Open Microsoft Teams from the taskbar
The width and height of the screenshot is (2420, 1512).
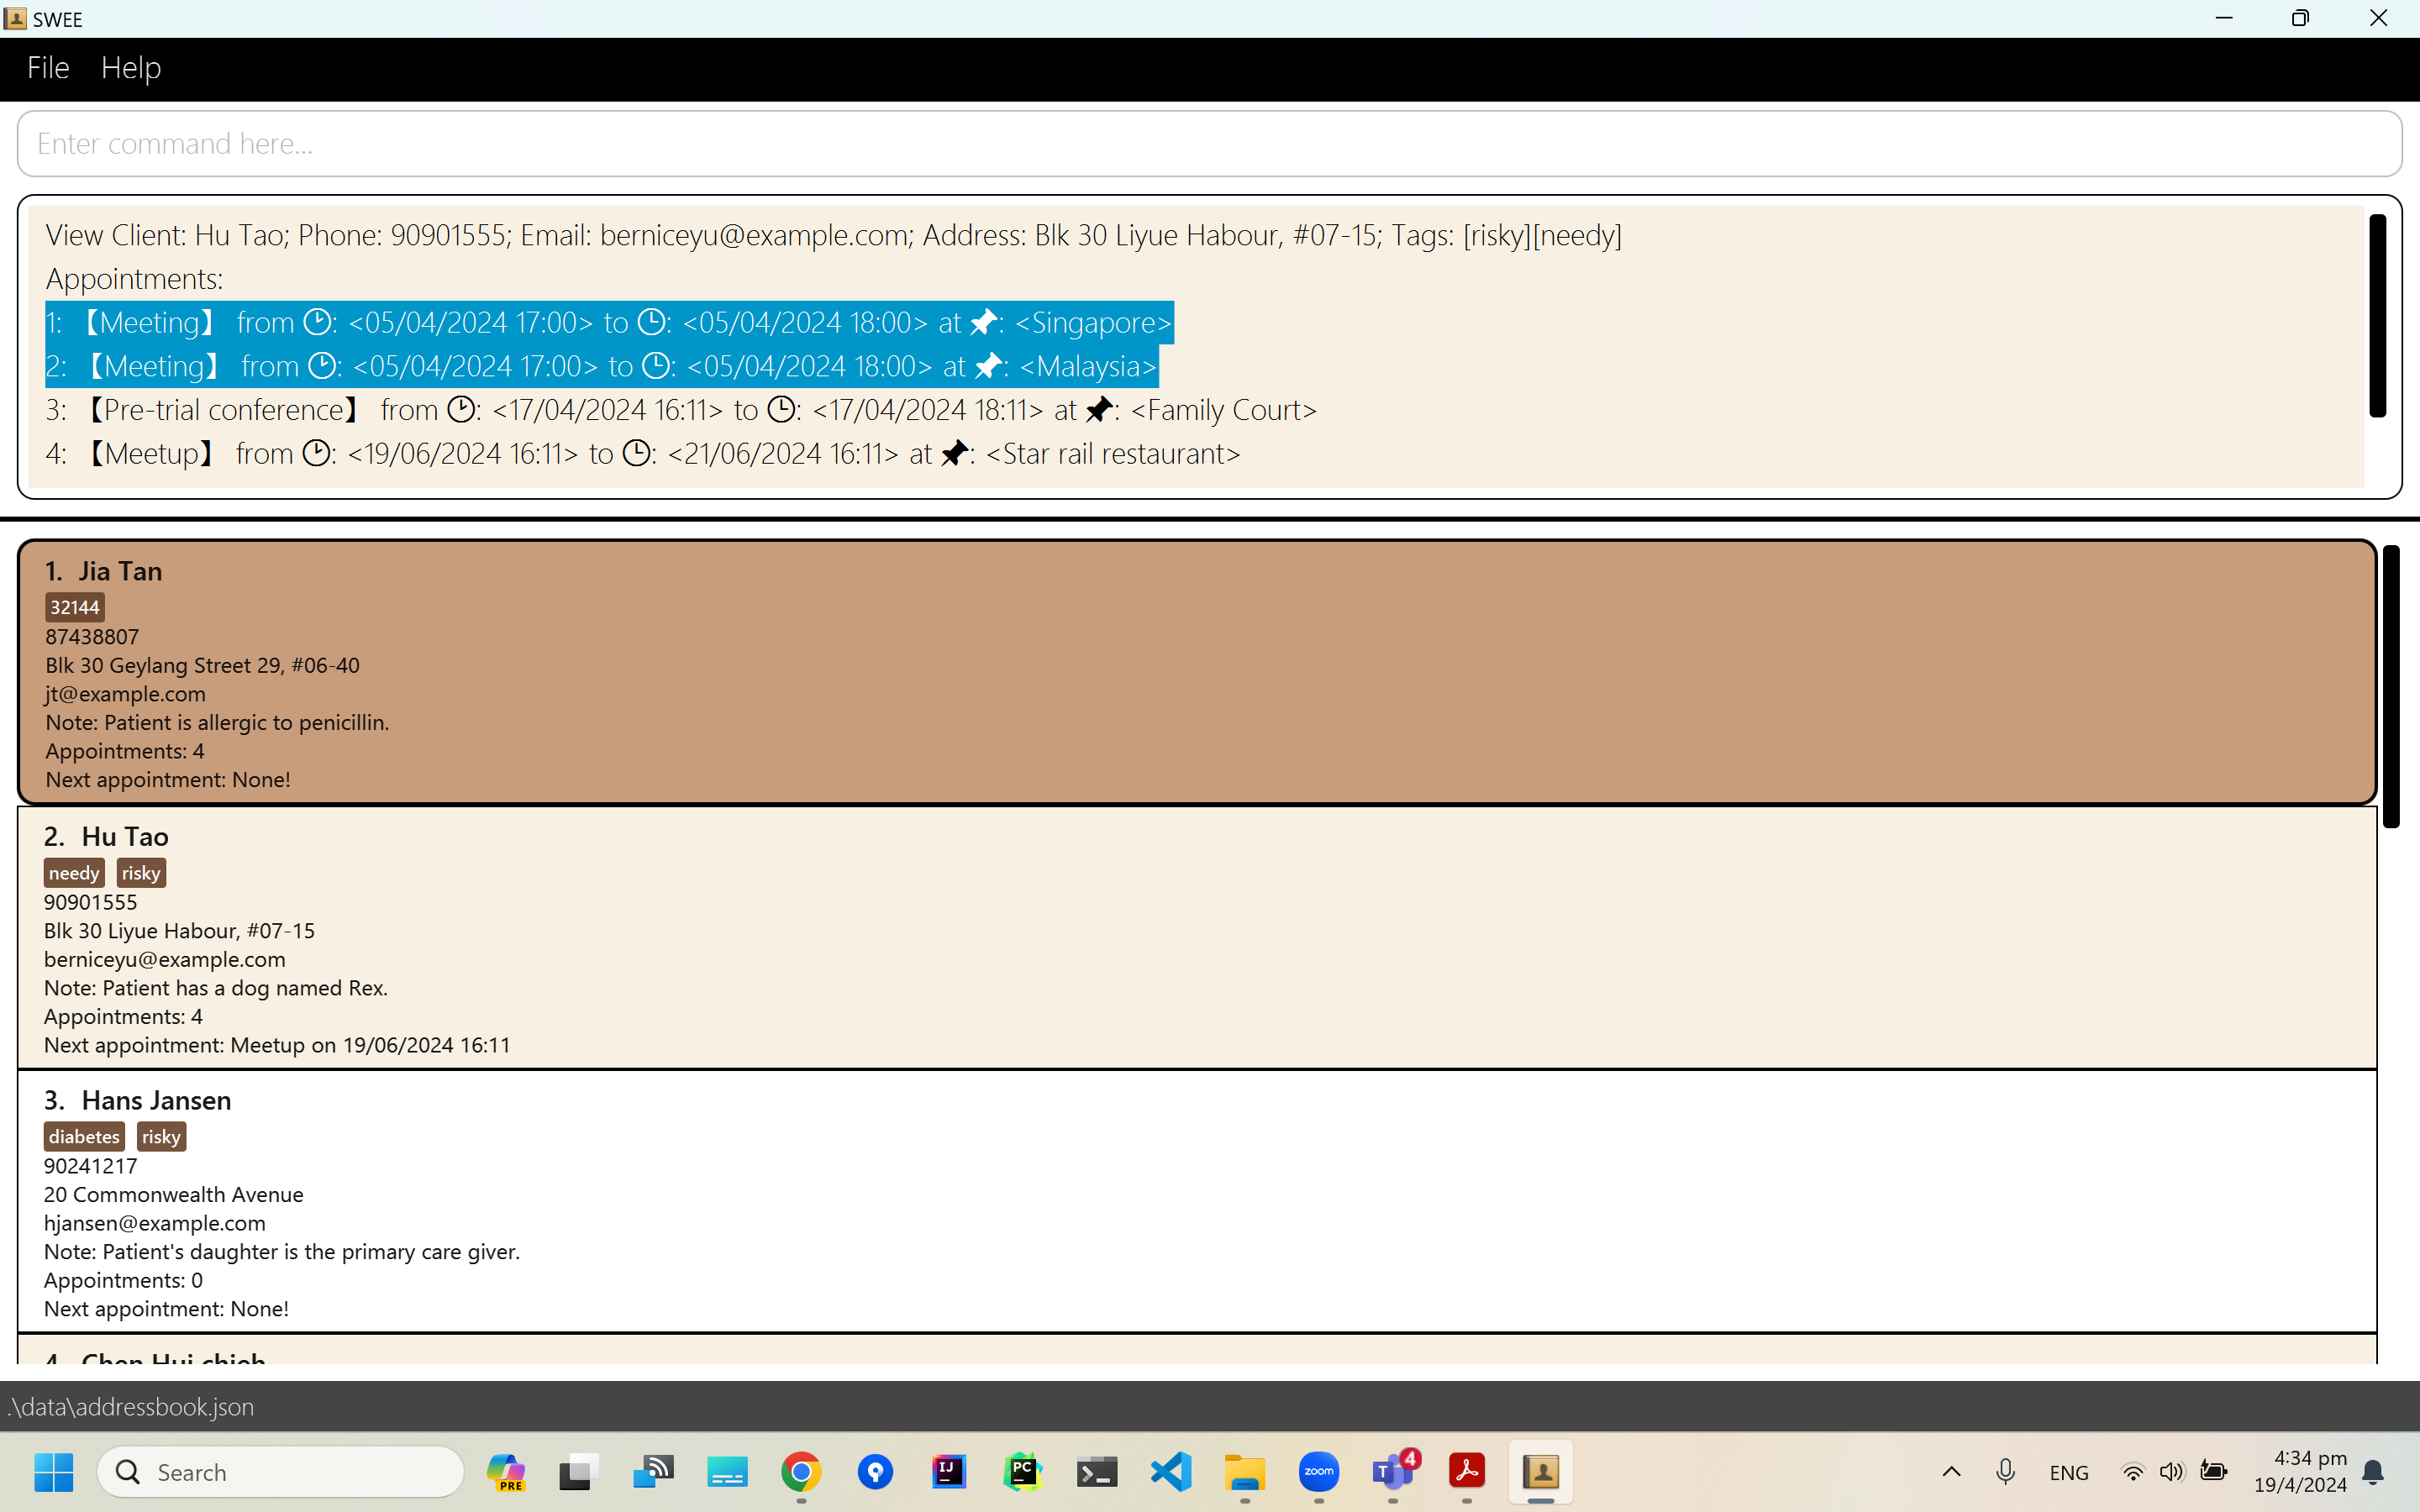pyautogui.click(x=1392, y=1472)
